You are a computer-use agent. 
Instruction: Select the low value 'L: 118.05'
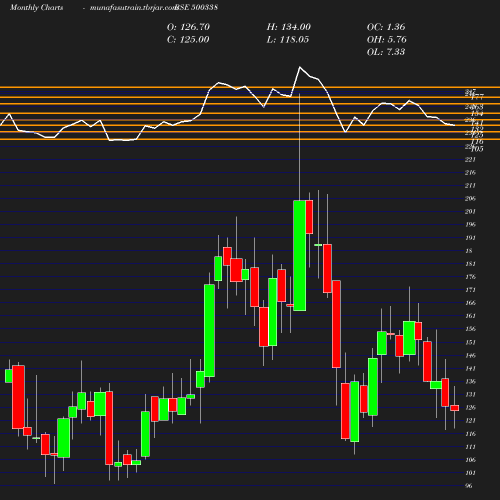click(288, 40)
